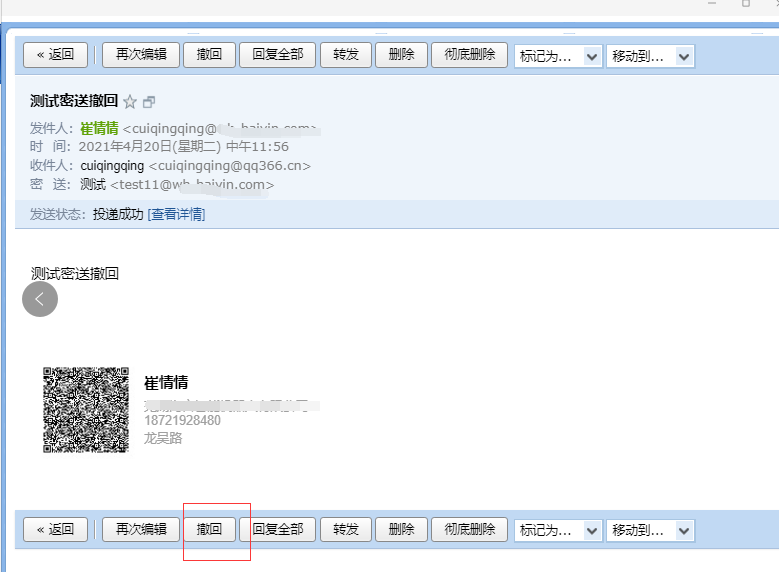The width and height of the screenshot is (779, 572).
Task: Expand the top 移动到 dropdown
Action: click(x=650, y=56)
